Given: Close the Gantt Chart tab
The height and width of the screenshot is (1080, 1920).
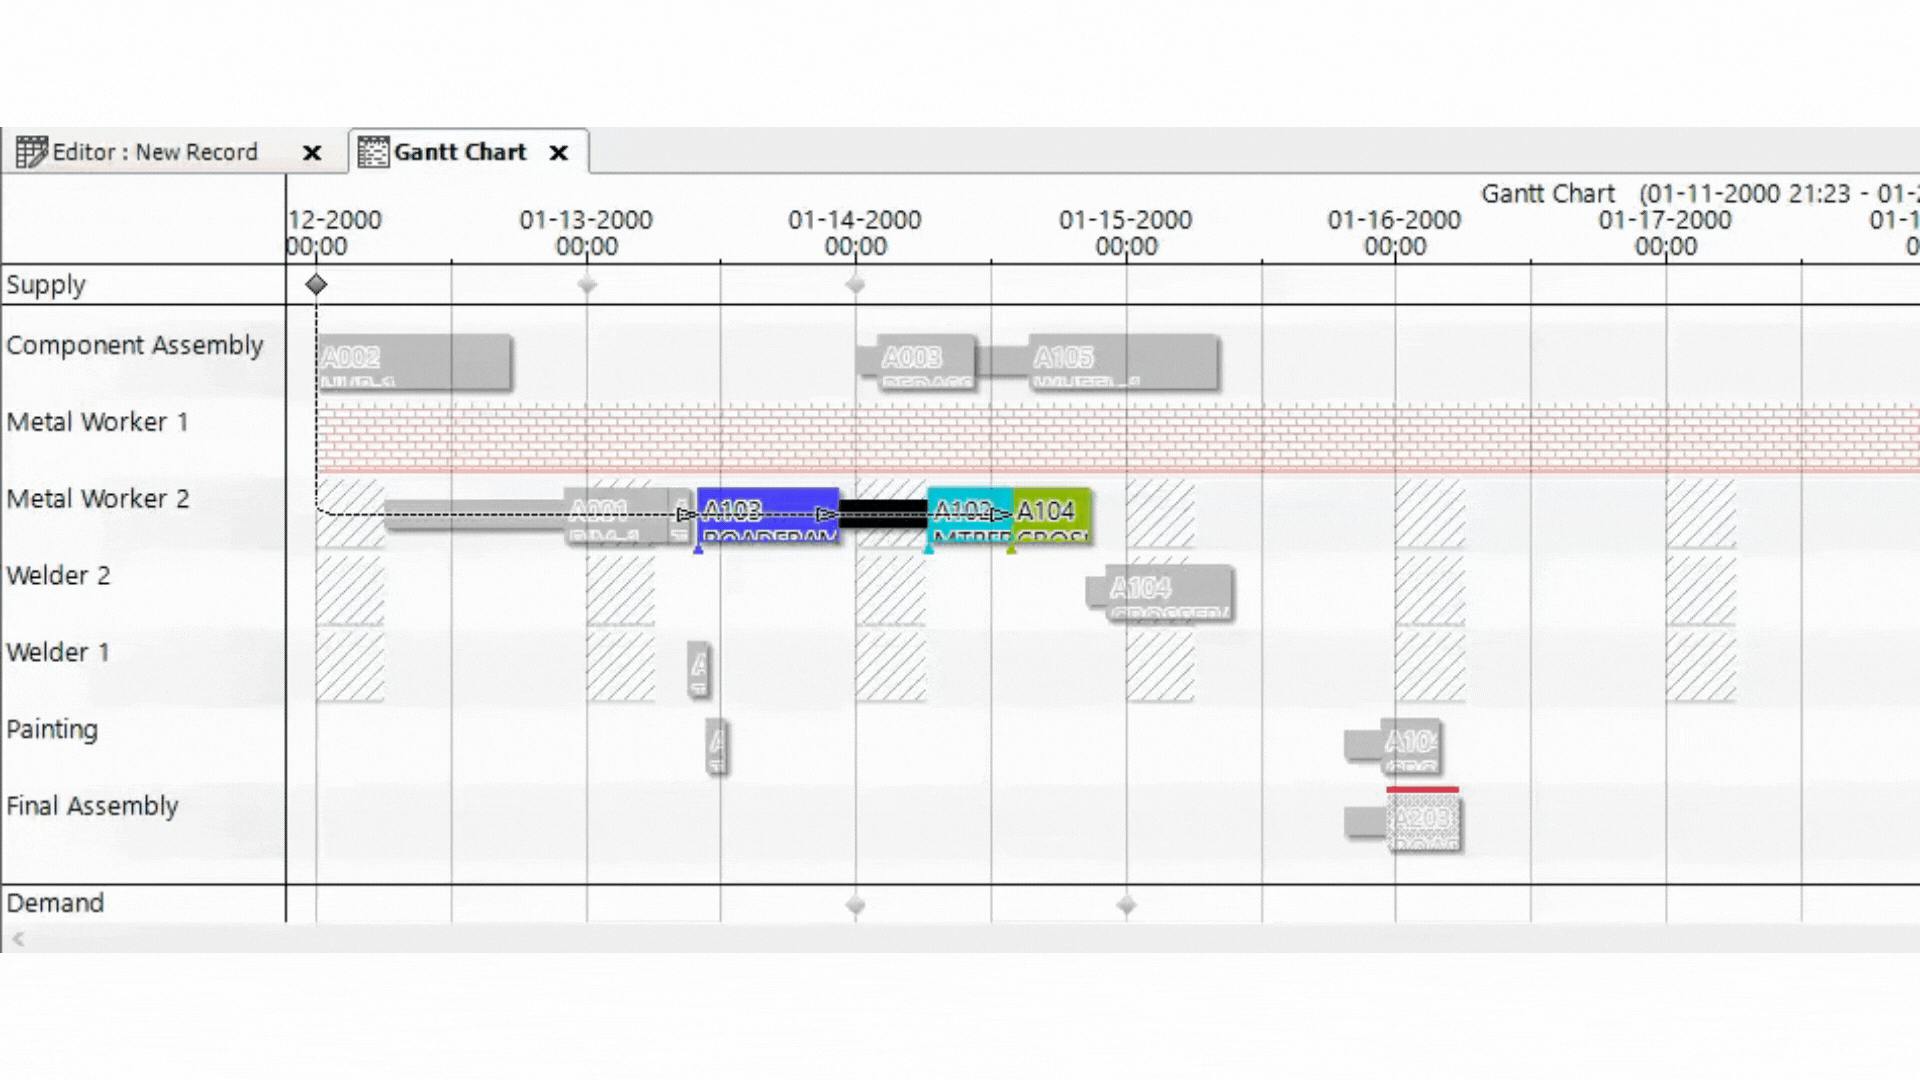Looking at the screenshot, I should pyautogui.click(x=559, y=153).
